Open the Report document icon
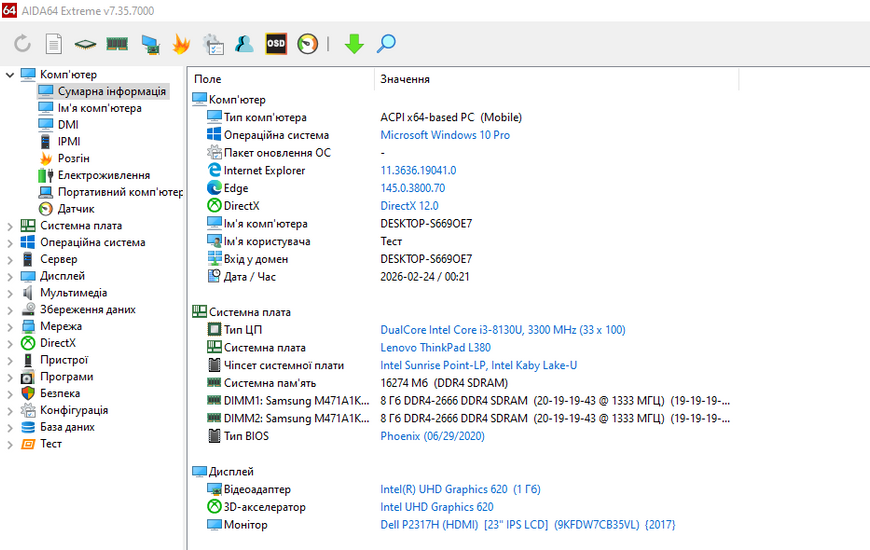 click(54, 44)
